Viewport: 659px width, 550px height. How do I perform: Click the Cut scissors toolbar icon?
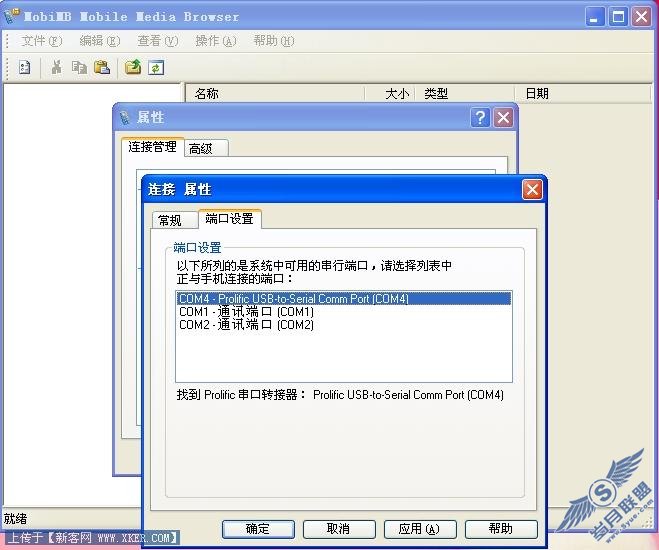click(56, 67)
